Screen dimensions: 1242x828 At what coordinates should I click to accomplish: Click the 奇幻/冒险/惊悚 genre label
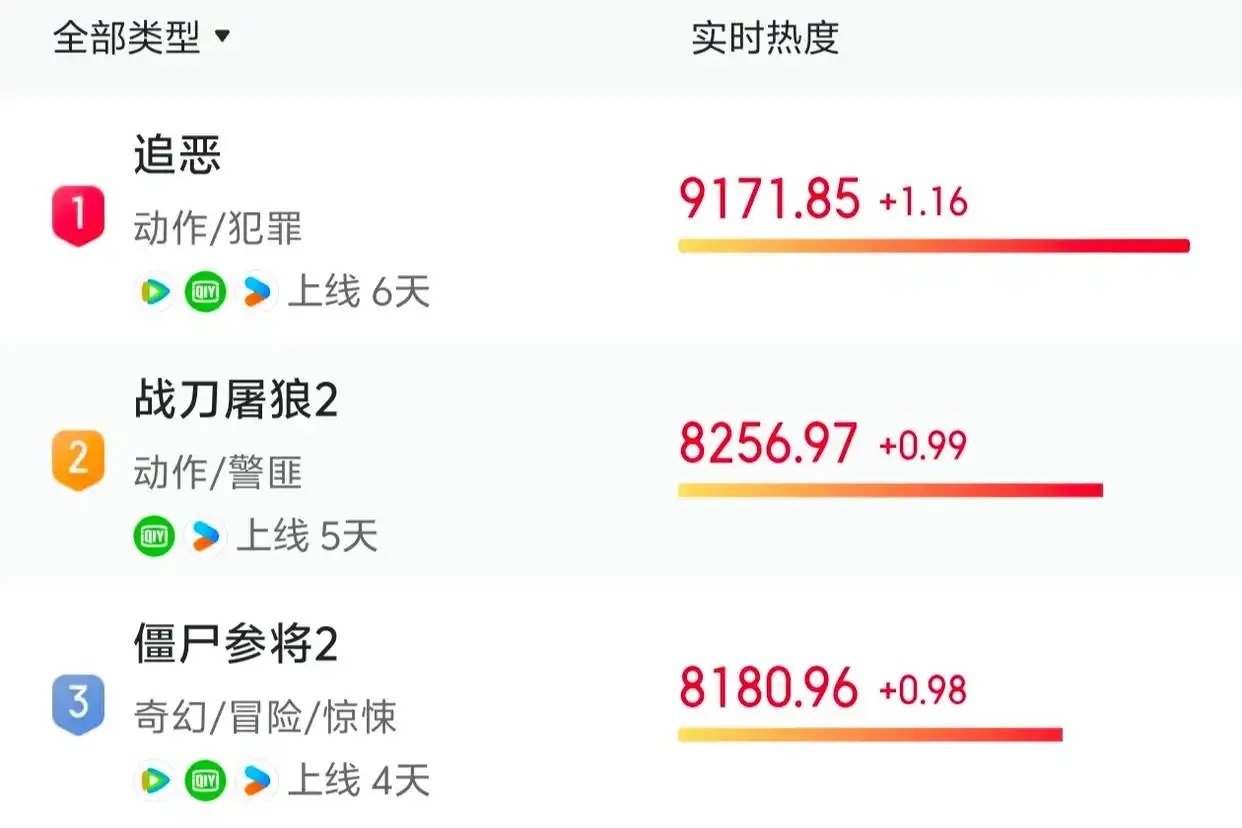point(265,717)
